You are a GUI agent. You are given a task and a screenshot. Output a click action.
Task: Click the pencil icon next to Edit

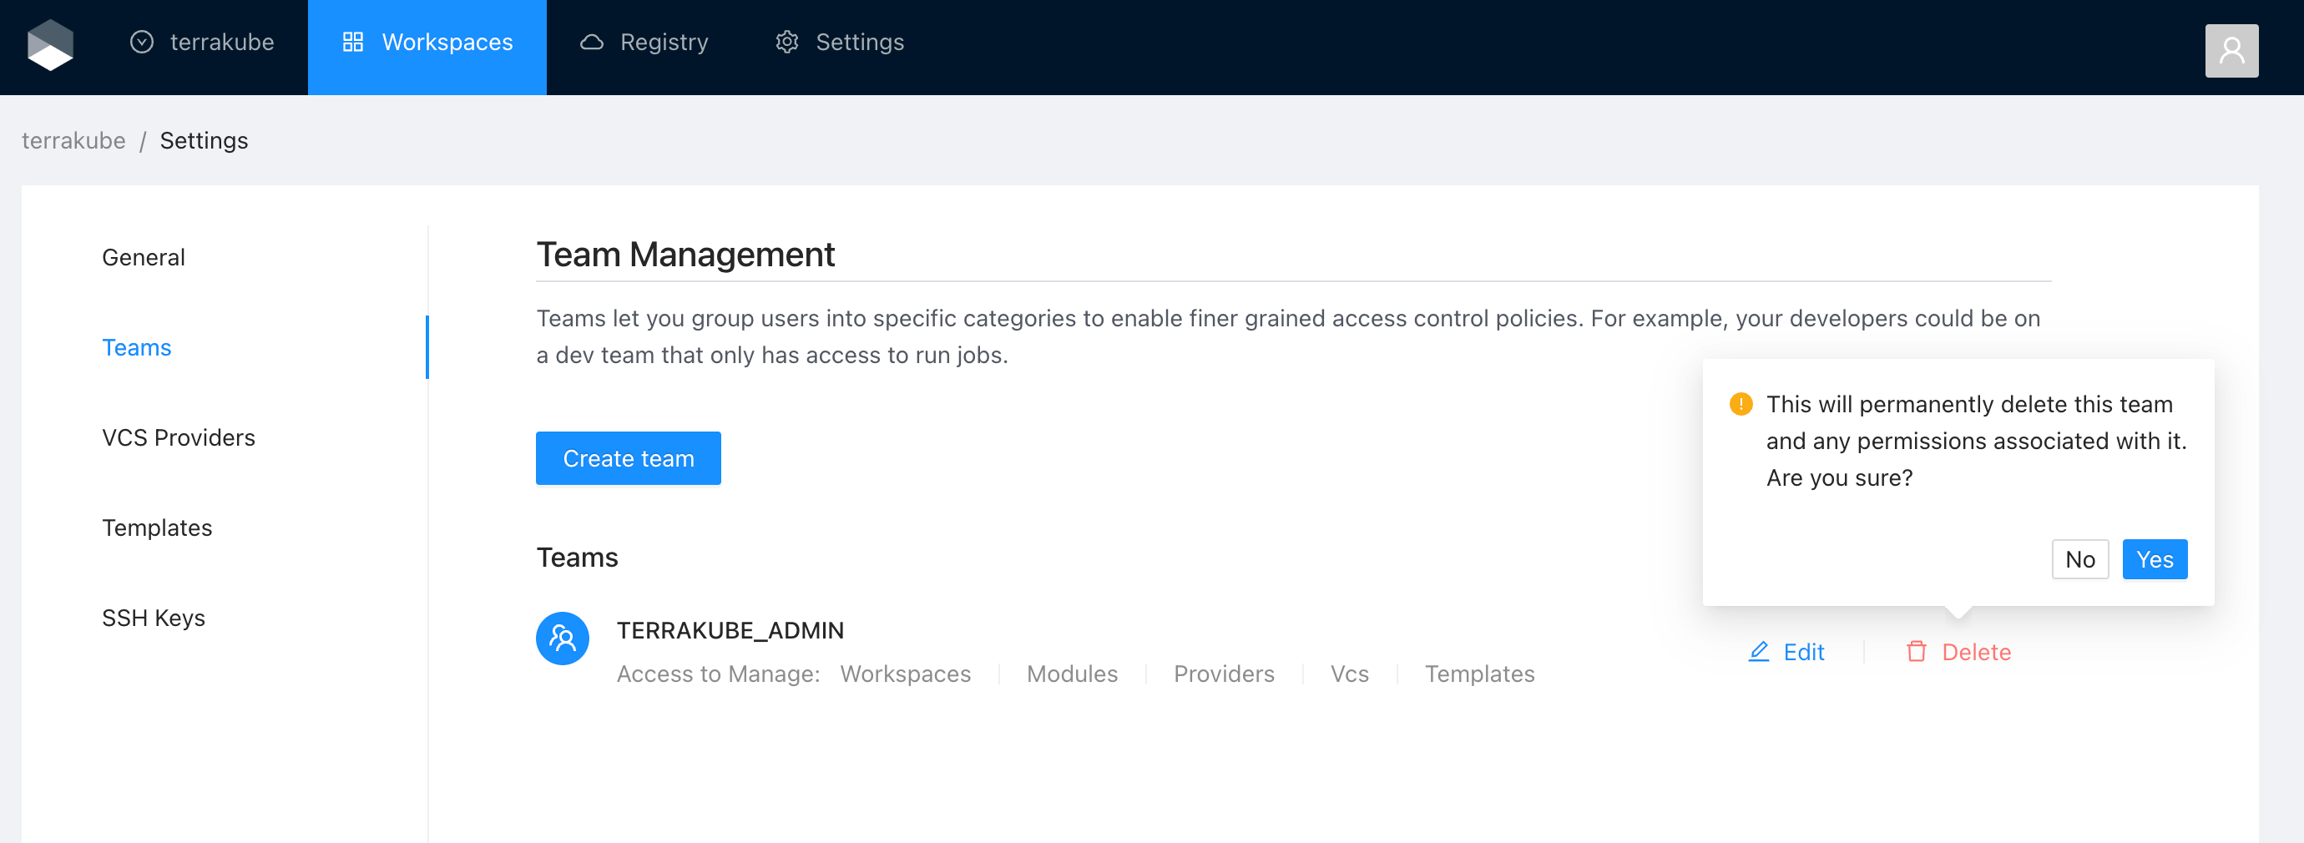pos(1758,652)
